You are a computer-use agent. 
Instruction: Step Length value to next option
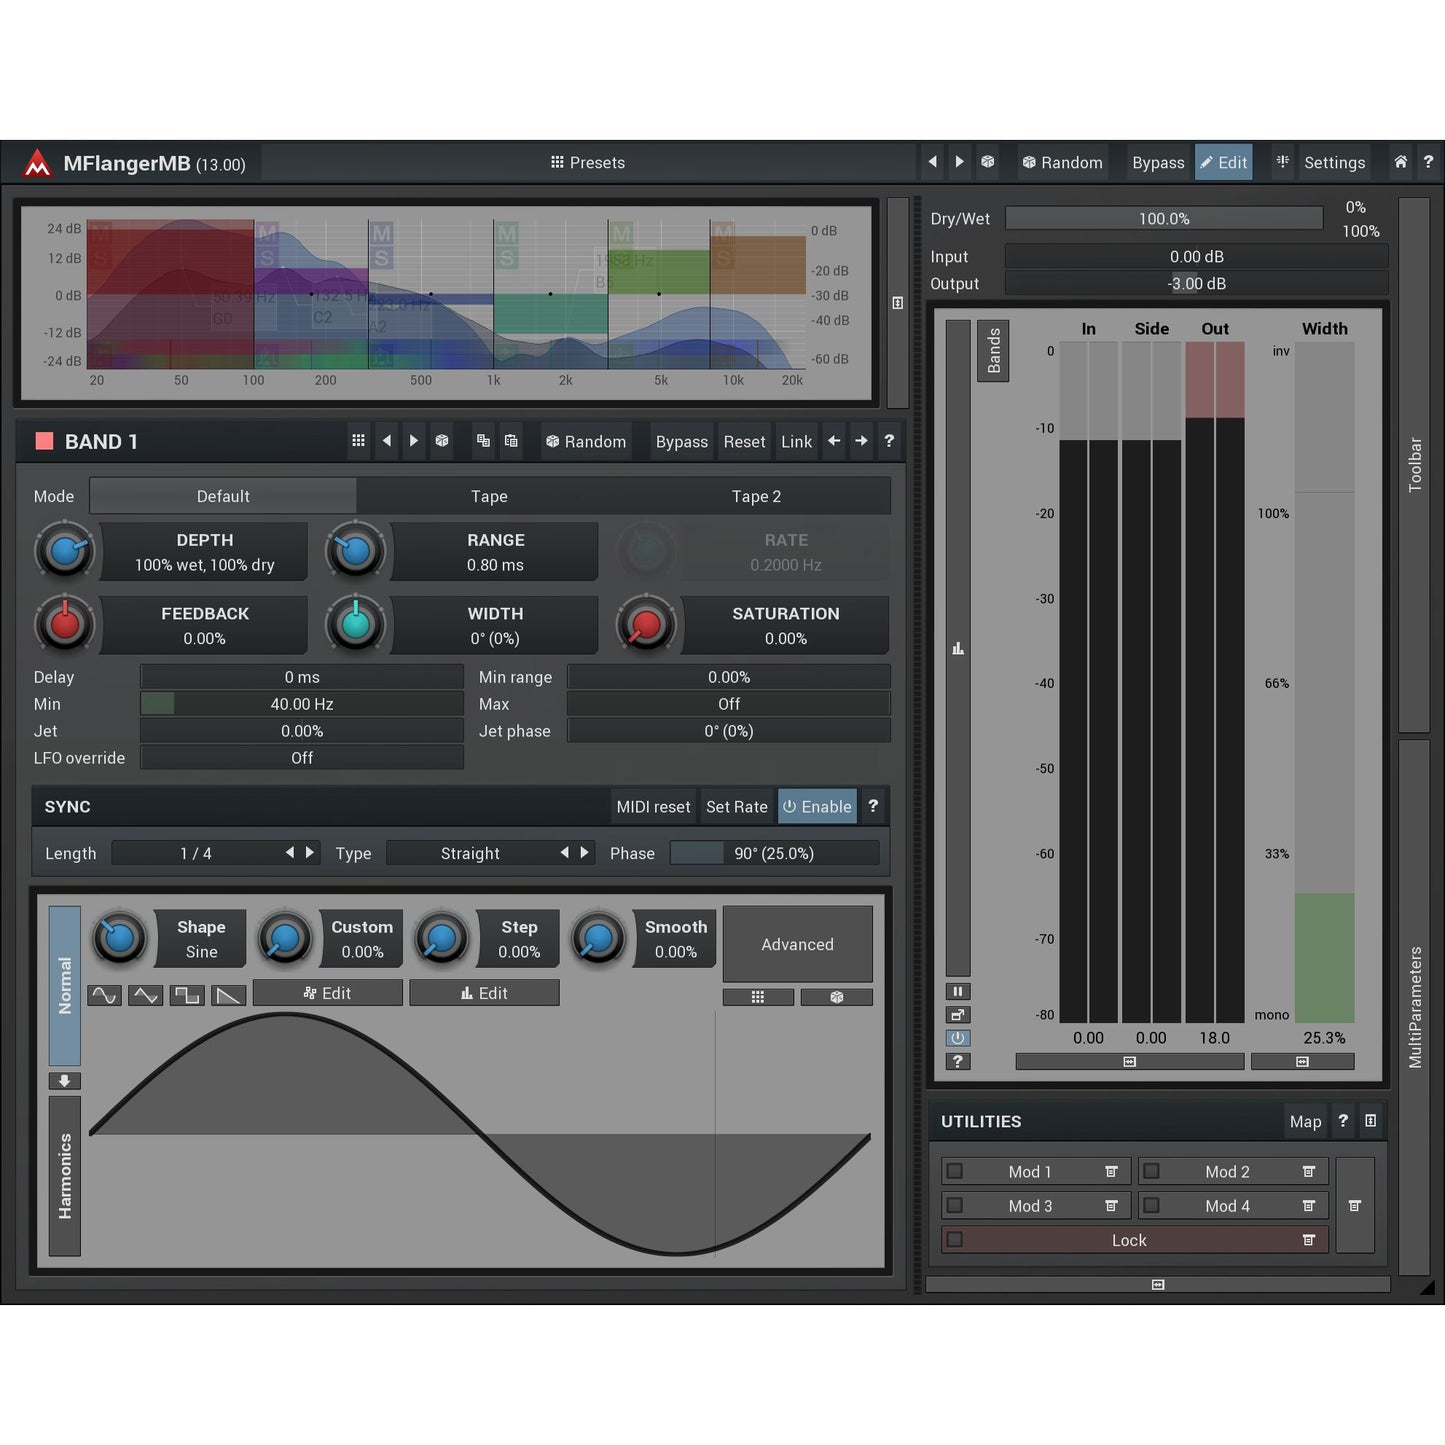click(310, 853)
